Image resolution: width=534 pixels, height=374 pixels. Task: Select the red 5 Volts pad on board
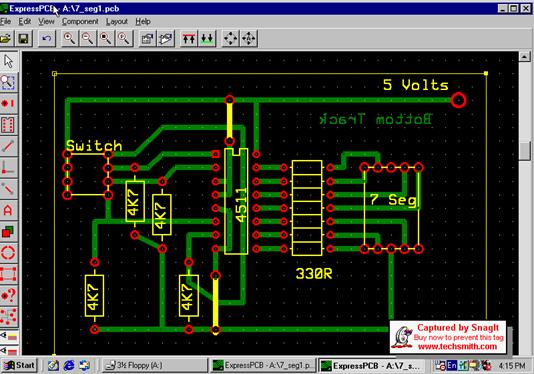point(458,100)
